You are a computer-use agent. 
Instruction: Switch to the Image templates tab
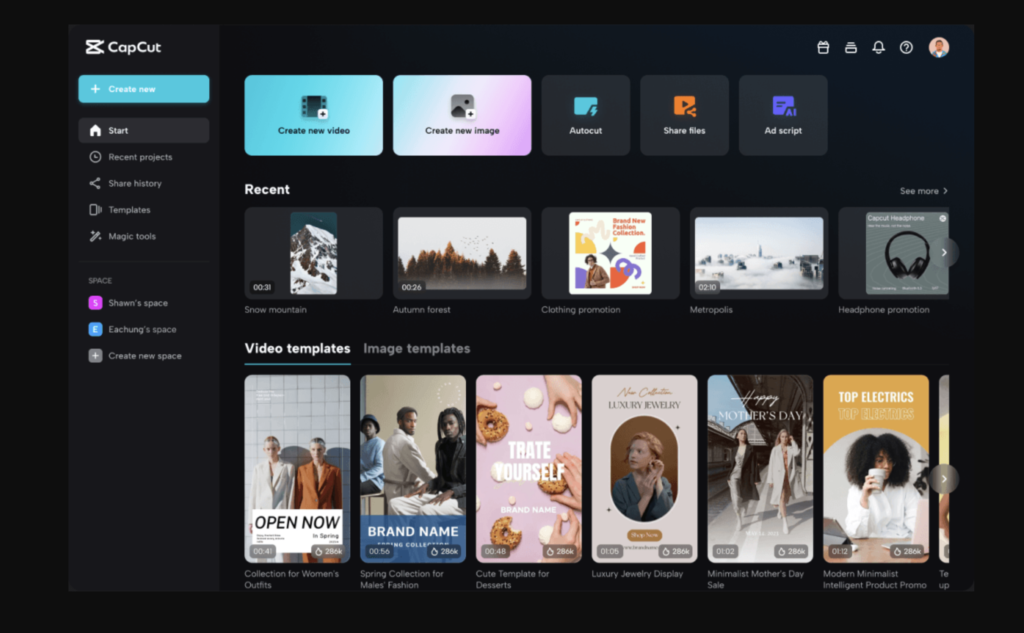click(416, 349)
